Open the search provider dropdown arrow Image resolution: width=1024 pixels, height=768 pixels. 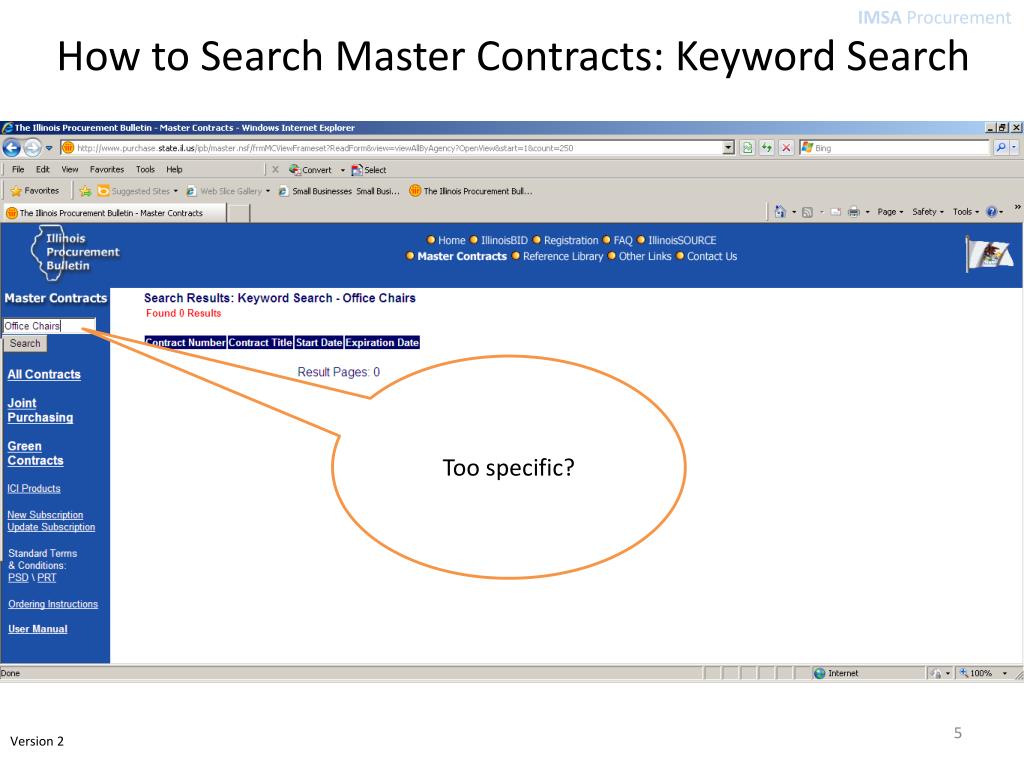pos(1014,148)
